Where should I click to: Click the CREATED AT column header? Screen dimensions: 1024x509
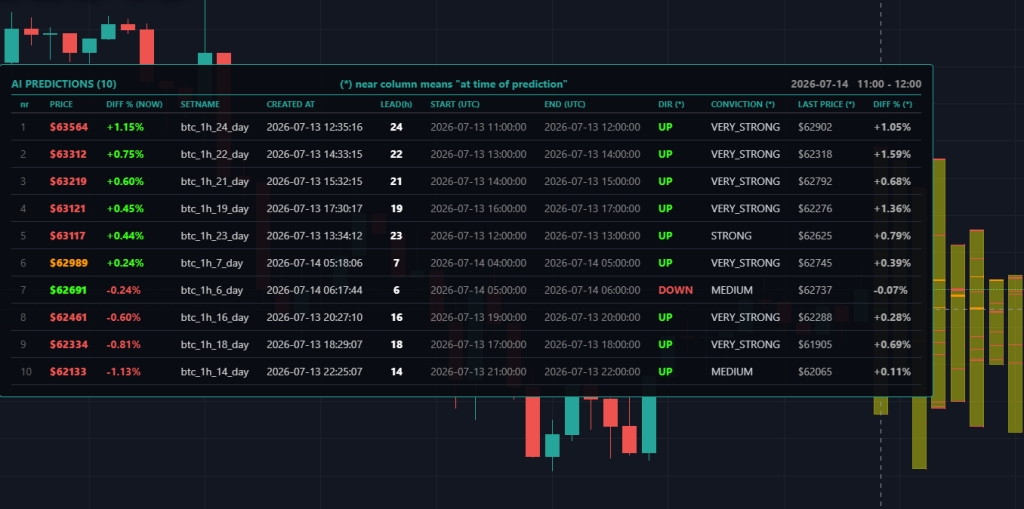pyautogui.click(x=290, y=105)
